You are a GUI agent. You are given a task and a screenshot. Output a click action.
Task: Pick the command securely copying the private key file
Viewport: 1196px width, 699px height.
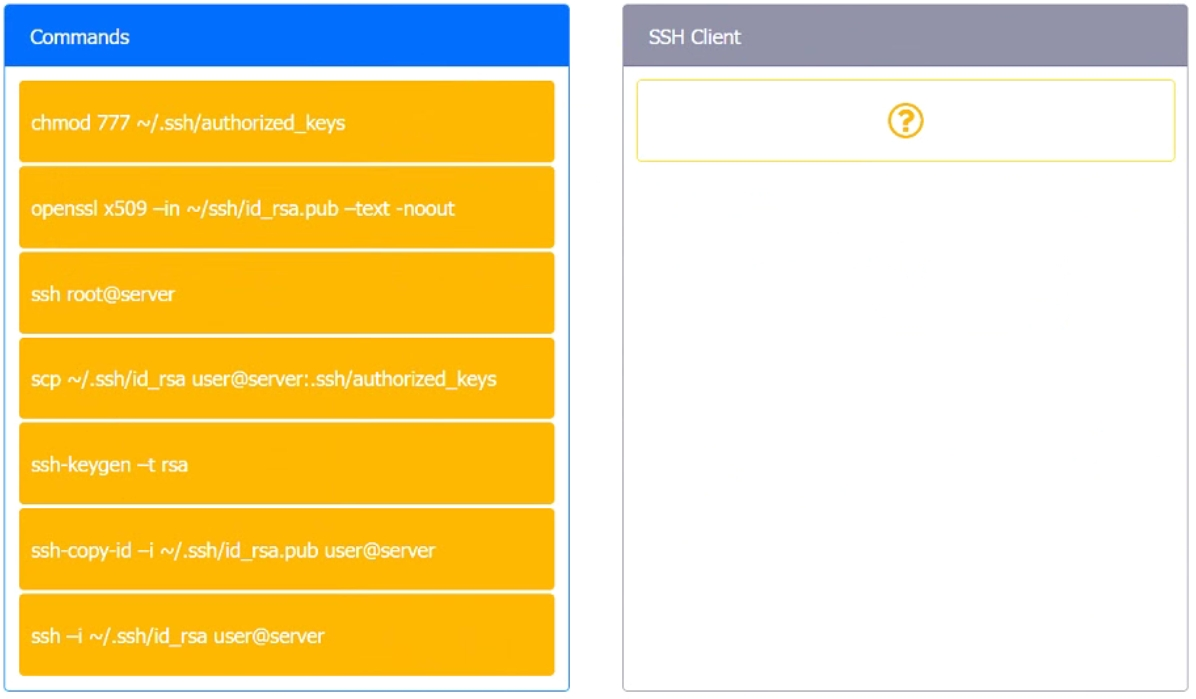click(x=287, y=378)
